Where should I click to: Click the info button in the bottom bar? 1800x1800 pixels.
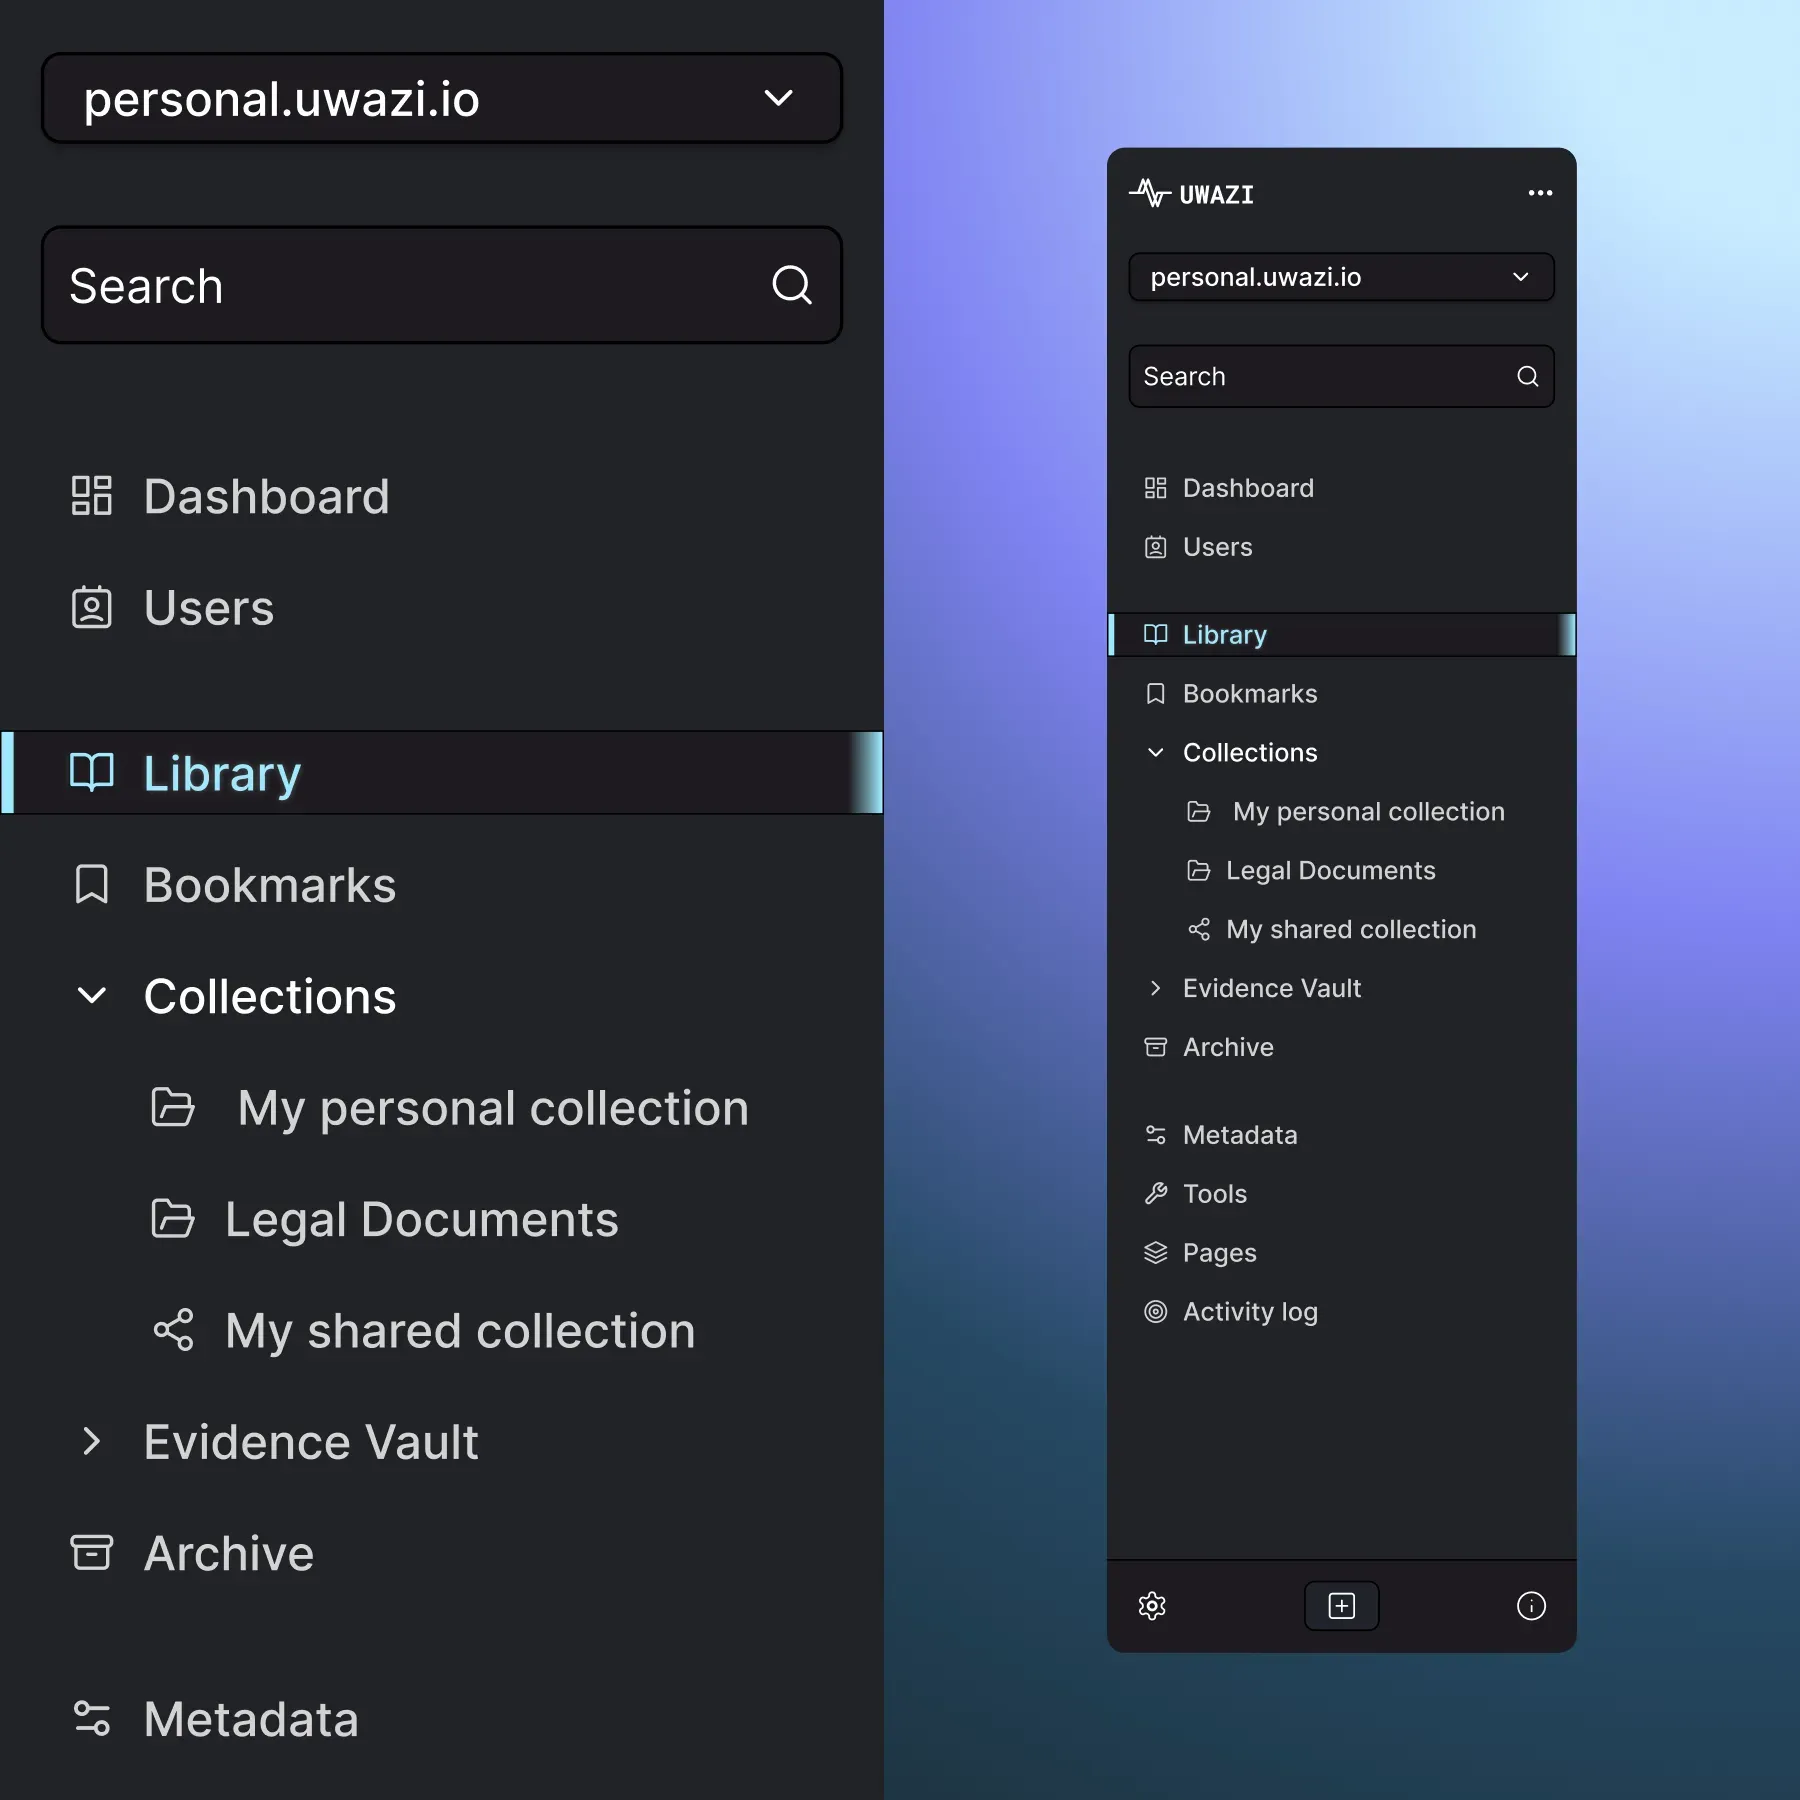[x=1529, y=1606]
